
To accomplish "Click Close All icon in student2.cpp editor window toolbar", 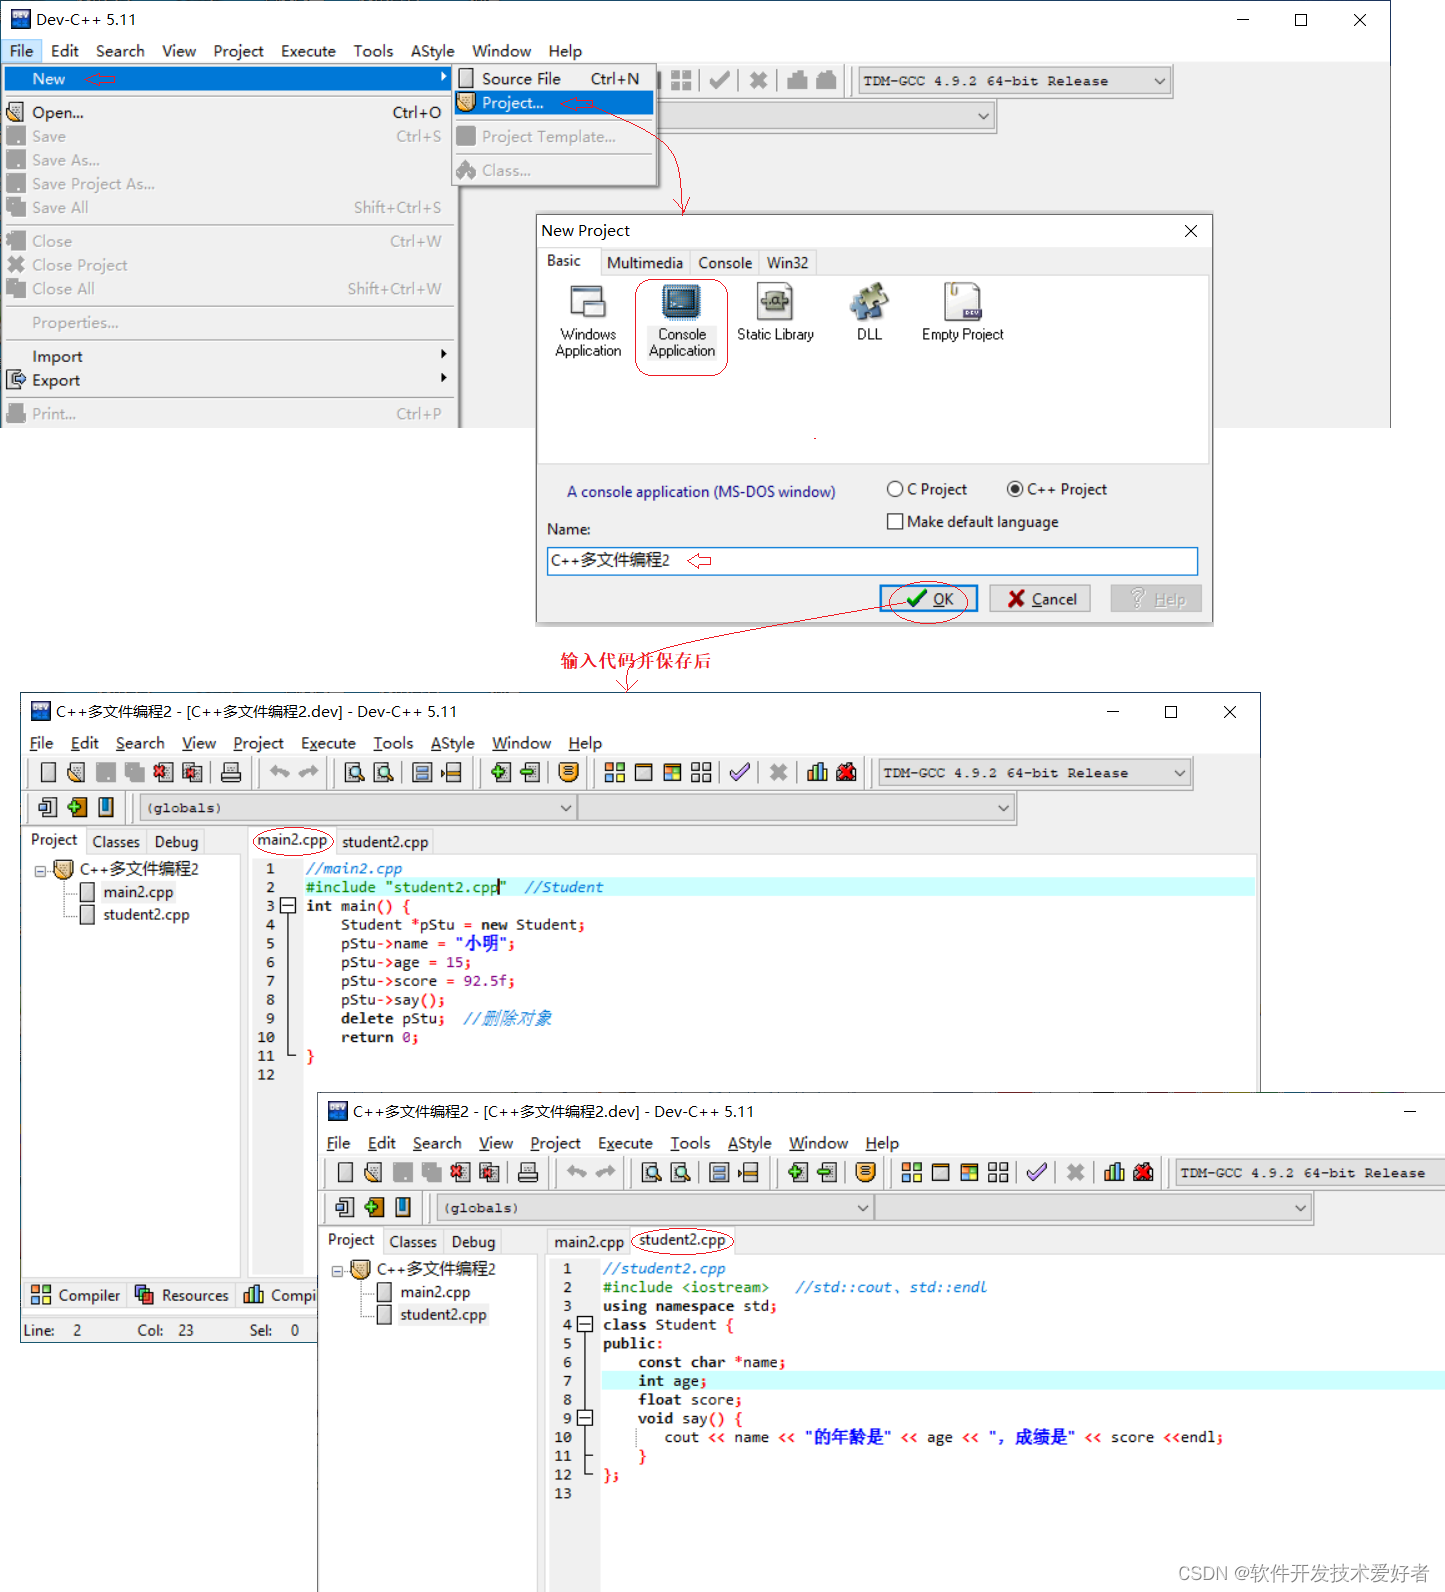I will (x=489, y=1172).
